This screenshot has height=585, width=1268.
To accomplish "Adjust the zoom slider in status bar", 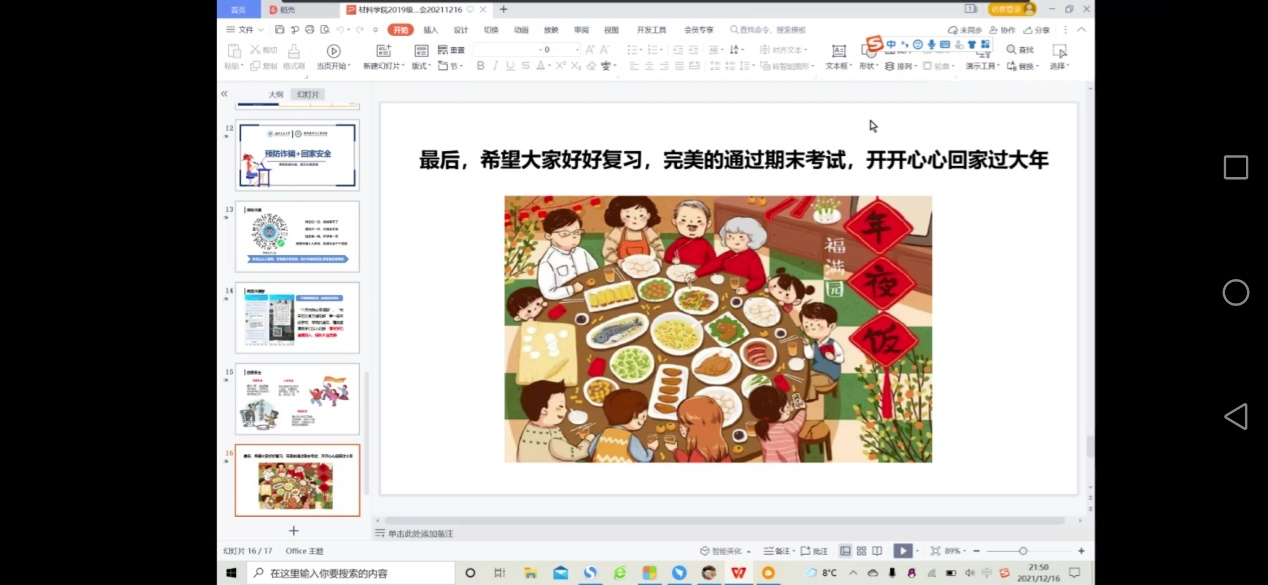I will pyautogui.click(x=1023, y=551).
